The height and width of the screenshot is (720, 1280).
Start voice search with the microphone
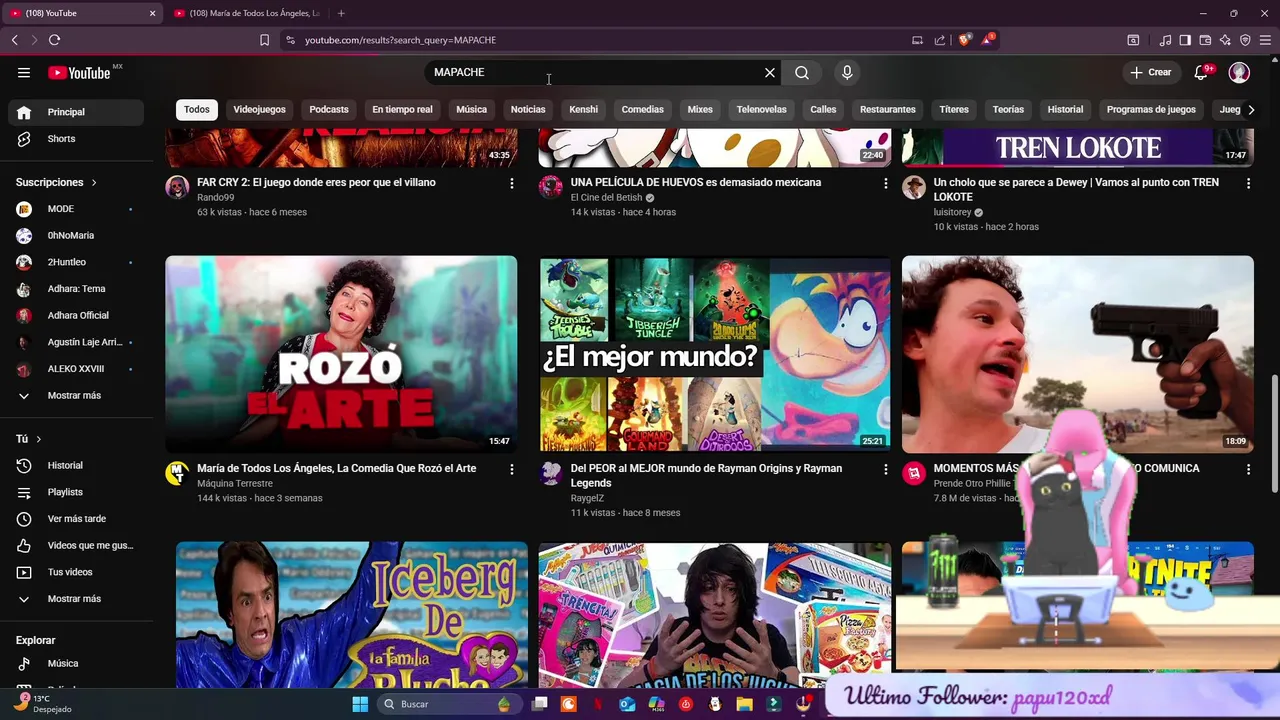[847, 72]
